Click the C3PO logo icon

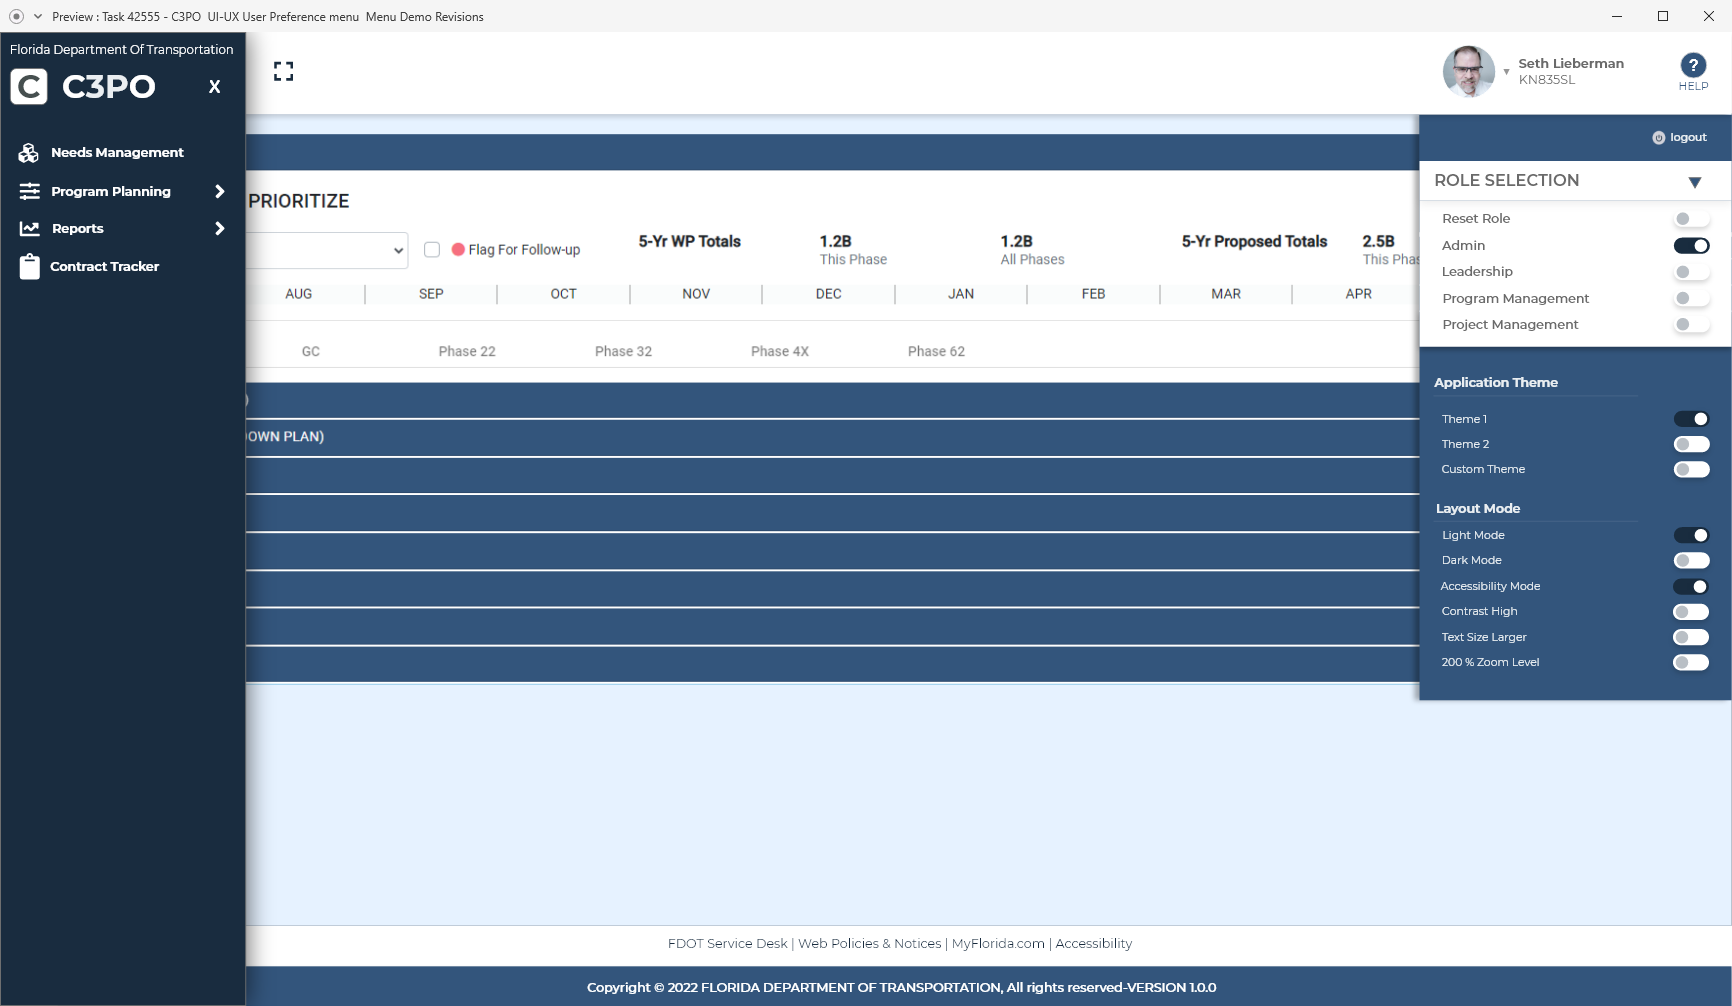coord(29,87)
